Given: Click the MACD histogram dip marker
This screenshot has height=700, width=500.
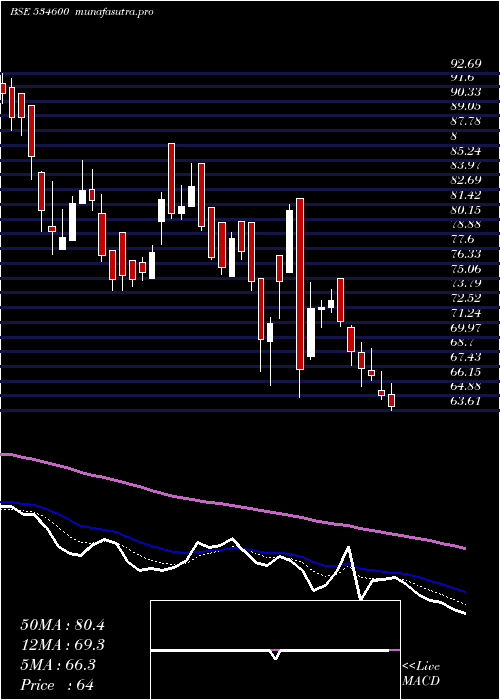Looking at the screenshot, I should pos(275,654).
